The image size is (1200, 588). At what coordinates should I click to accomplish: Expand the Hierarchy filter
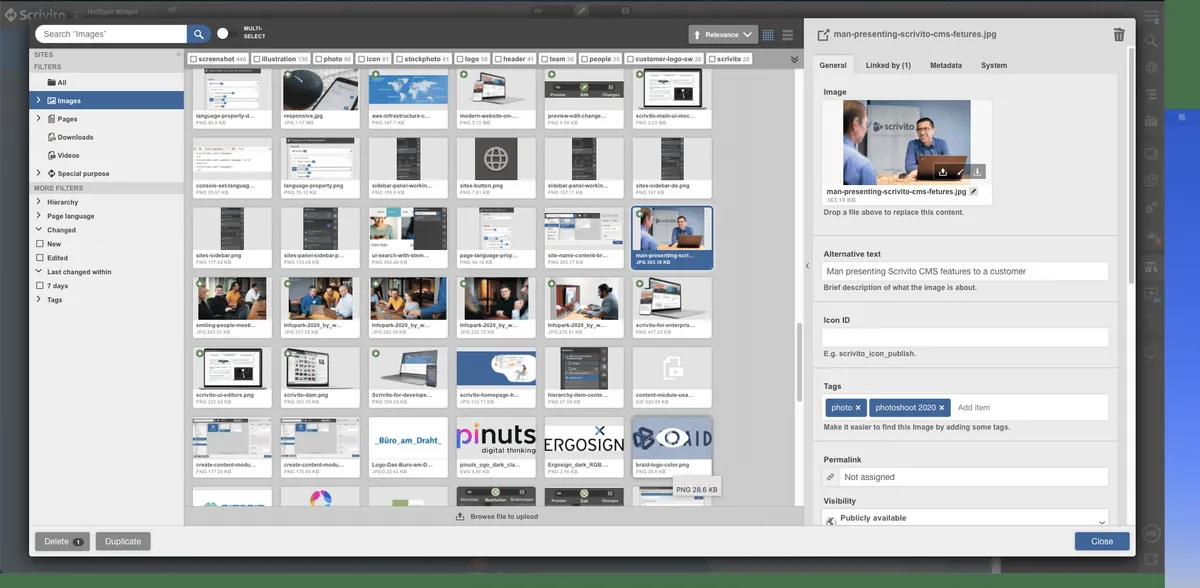(x=40, y=202)
